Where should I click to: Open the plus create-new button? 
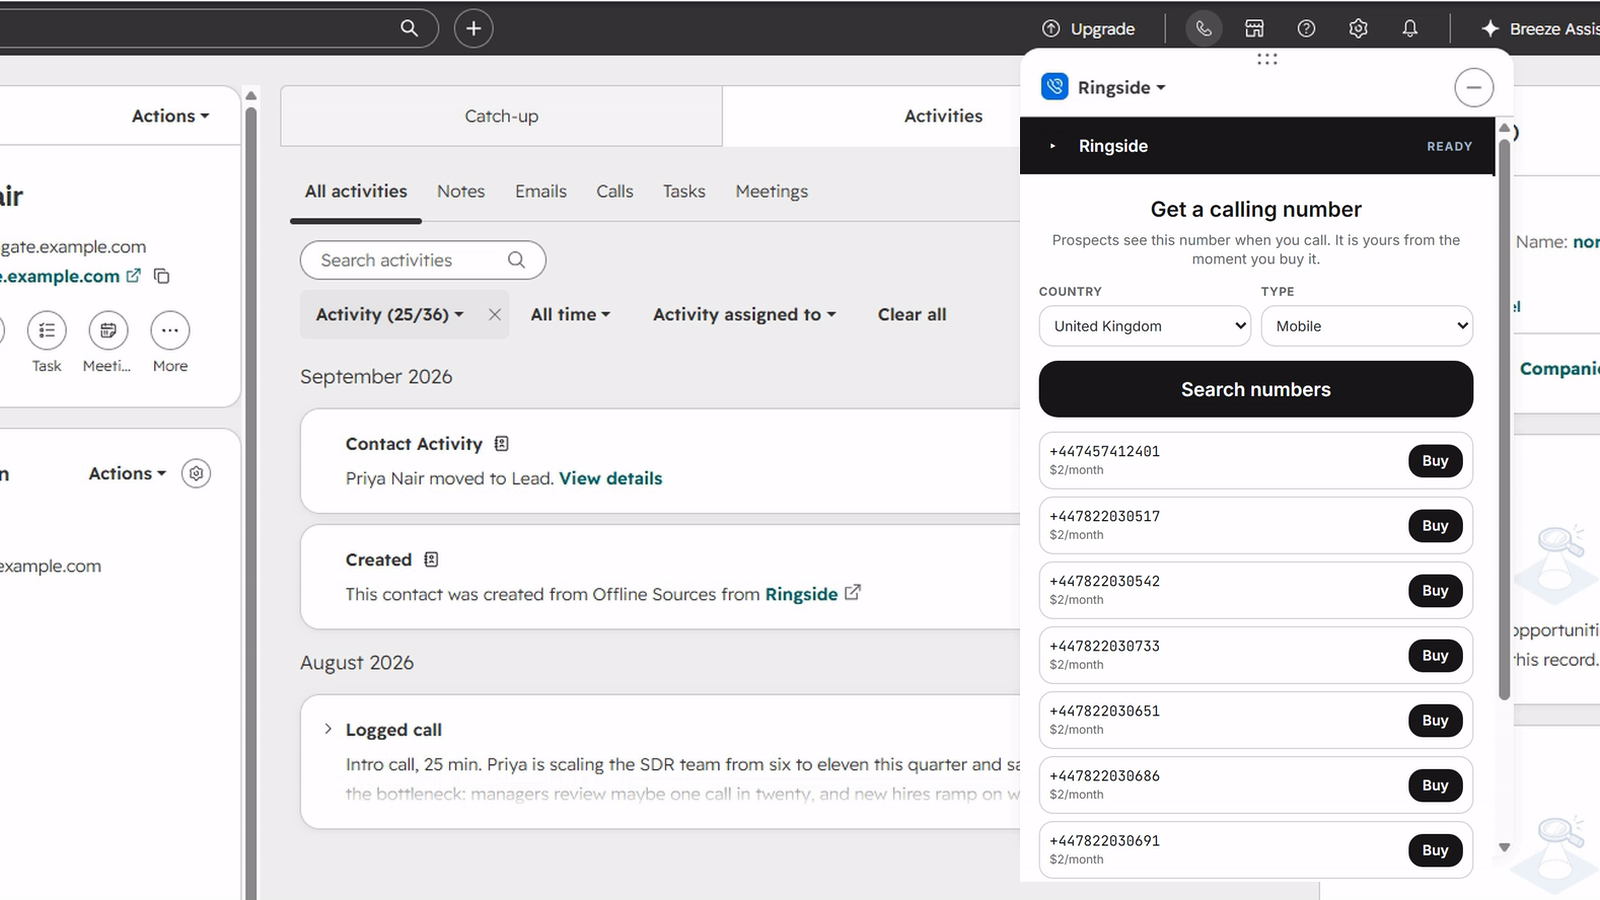pos(474,28)
